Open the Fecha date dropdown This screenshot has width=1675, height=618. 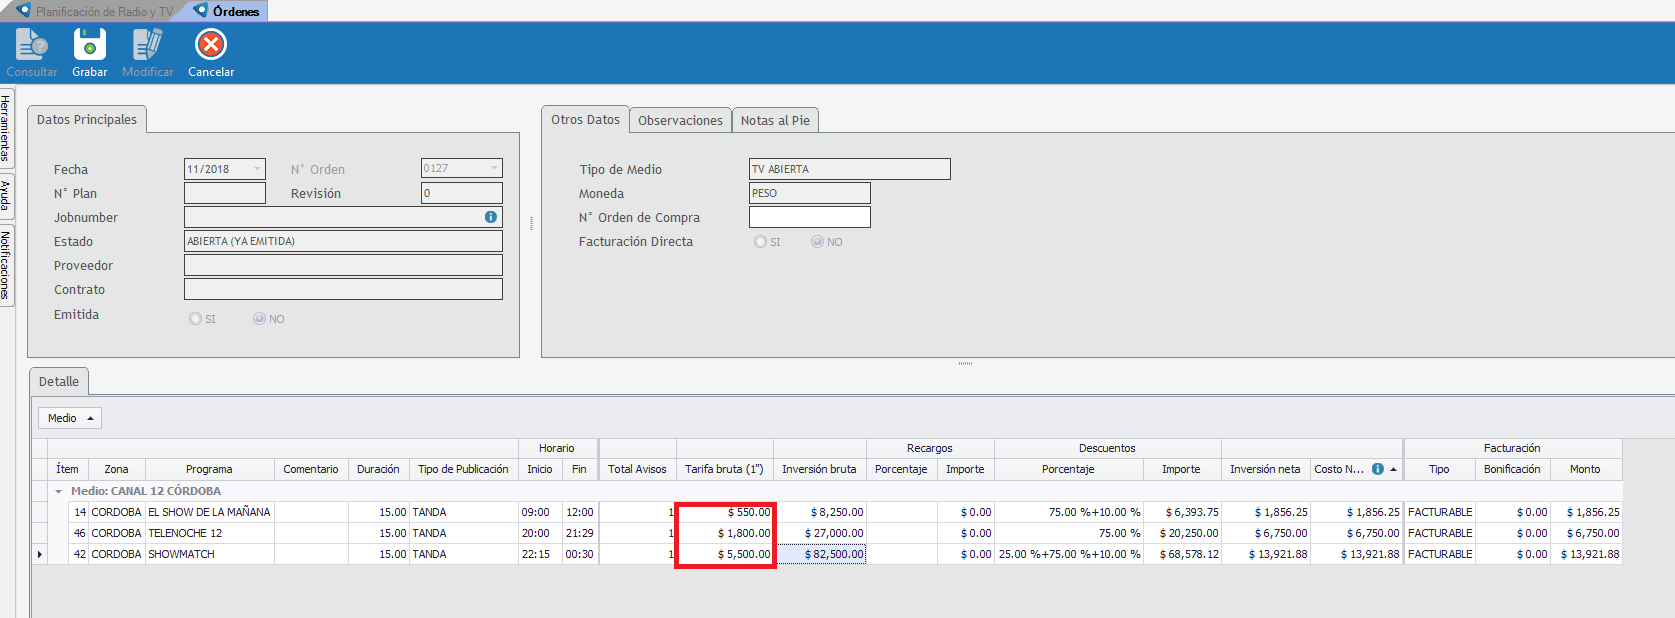257,169
